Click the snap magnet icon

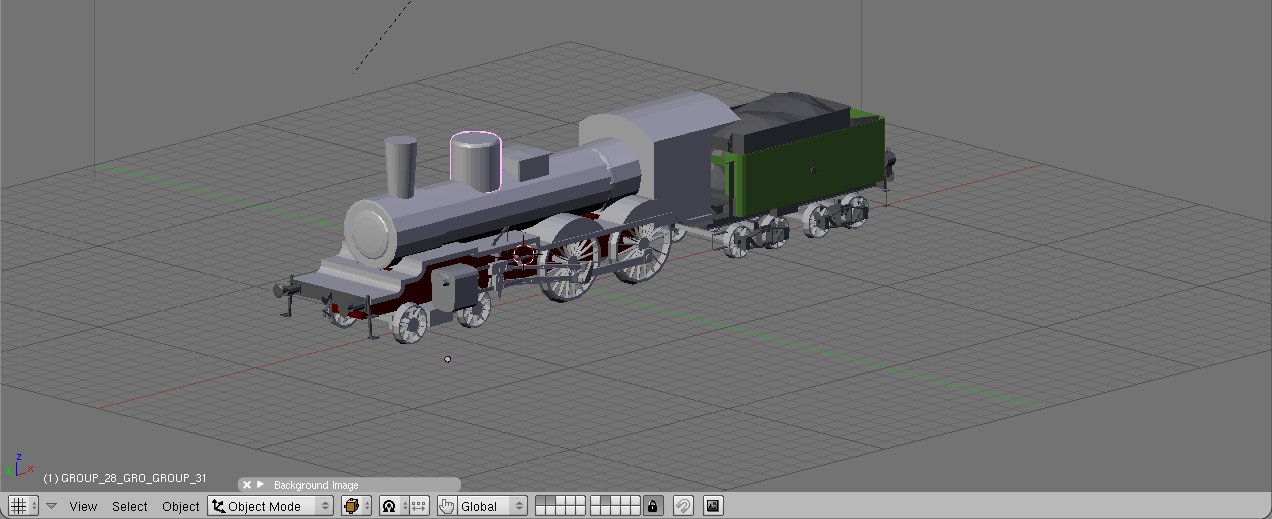coord(682,506)
